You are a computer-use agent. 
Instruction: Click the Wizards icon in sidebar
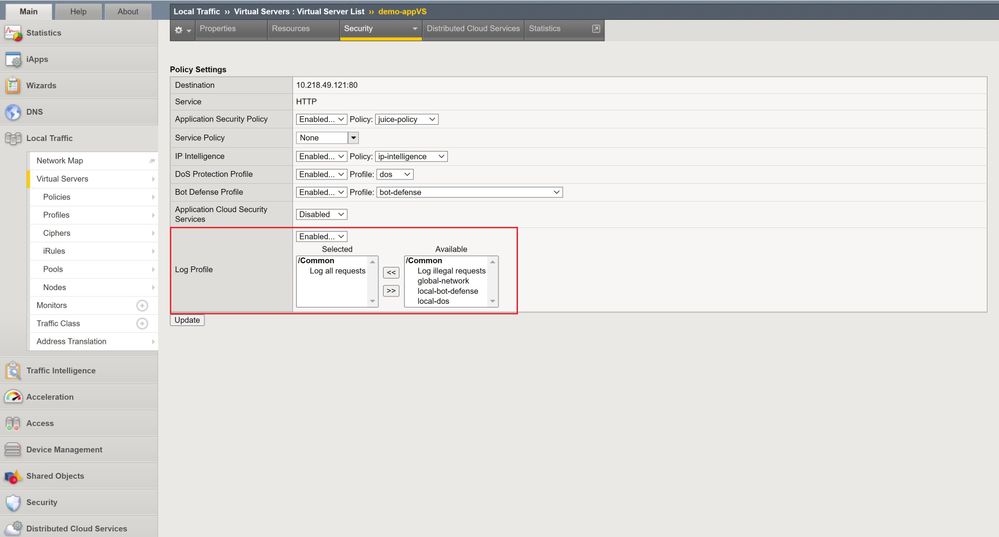13,86
